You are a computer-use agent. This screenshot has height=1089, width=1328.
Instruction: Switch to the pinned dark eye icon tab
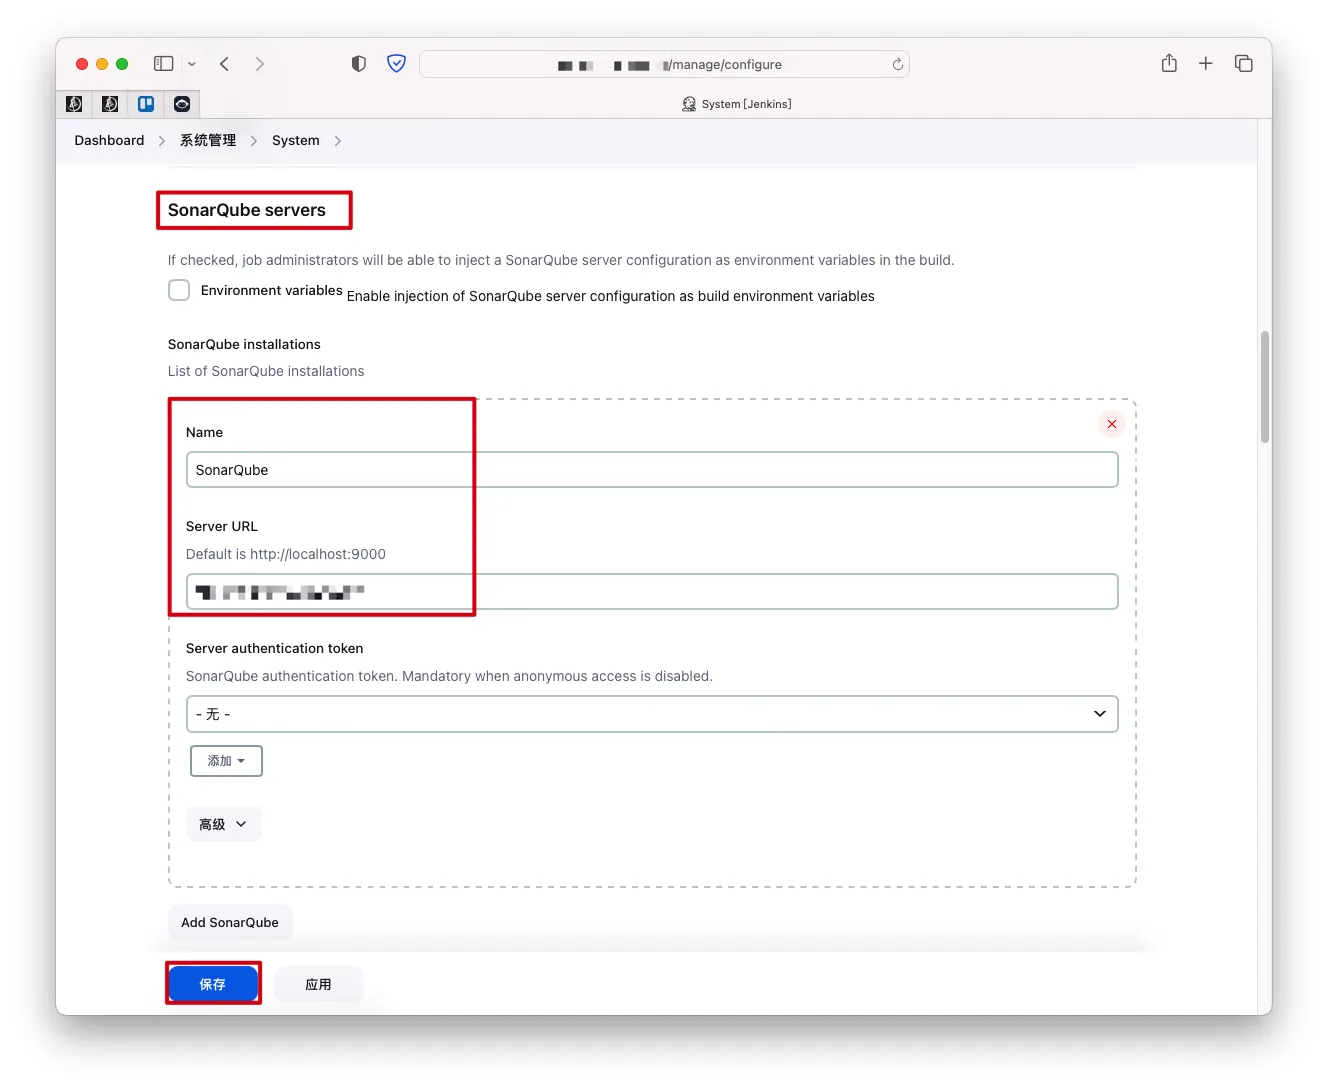point(182,104)
